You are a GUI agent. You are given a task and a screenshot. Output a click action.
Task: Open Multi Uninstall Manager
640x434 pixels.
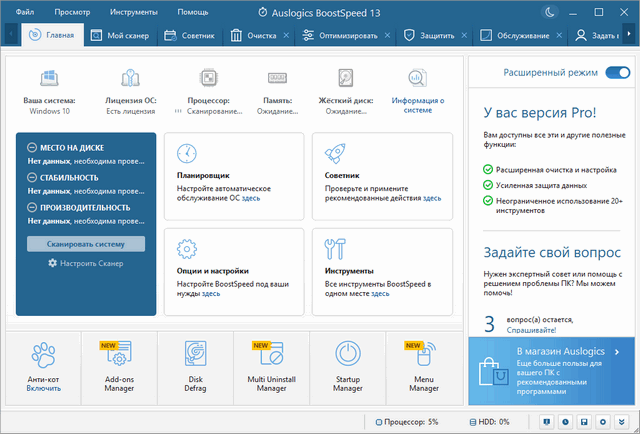coord(271,366)
